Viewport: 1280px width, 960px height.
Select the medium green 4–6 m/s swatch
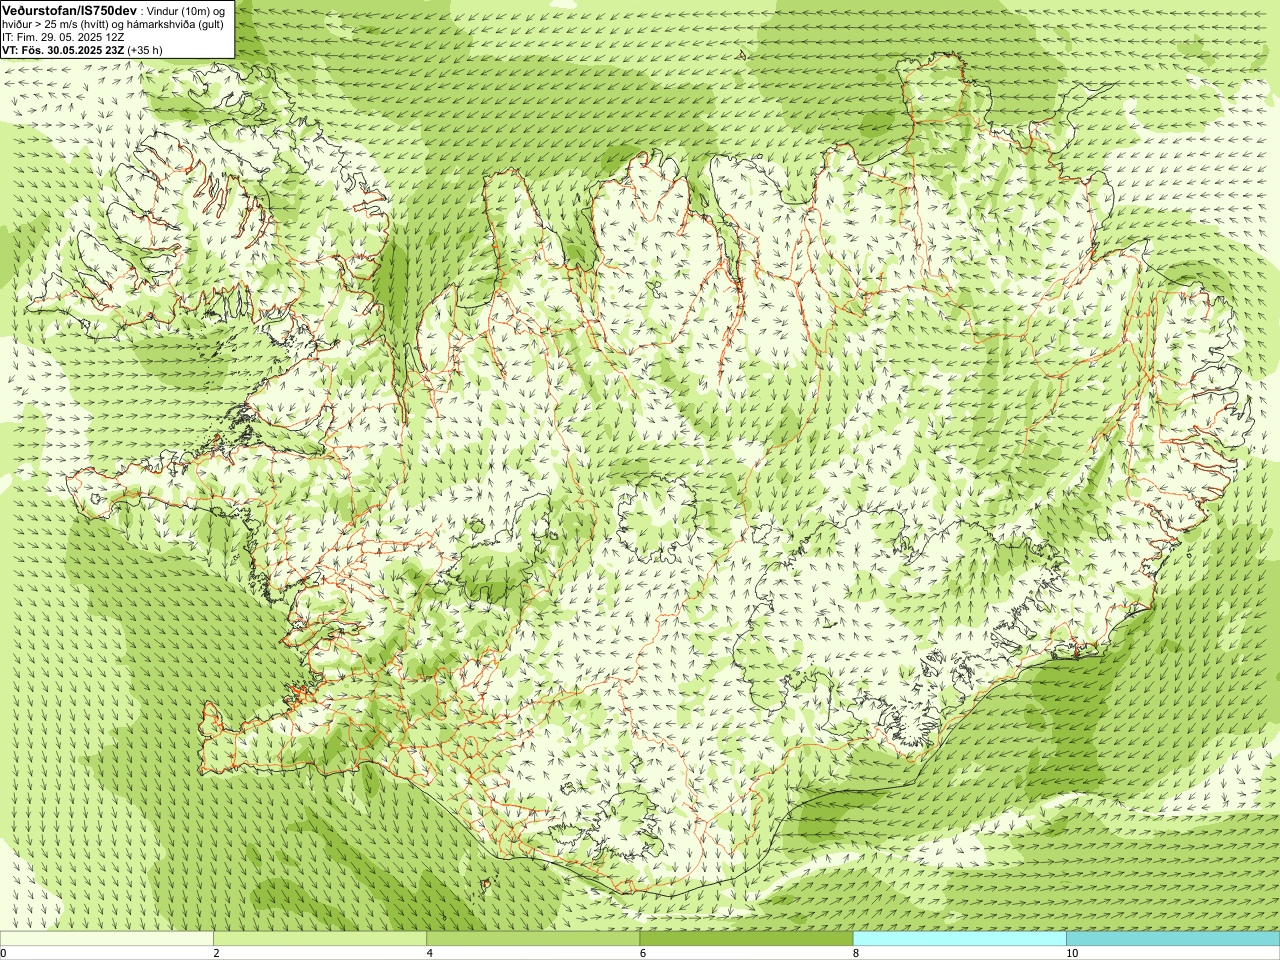[x=533, y=939]
